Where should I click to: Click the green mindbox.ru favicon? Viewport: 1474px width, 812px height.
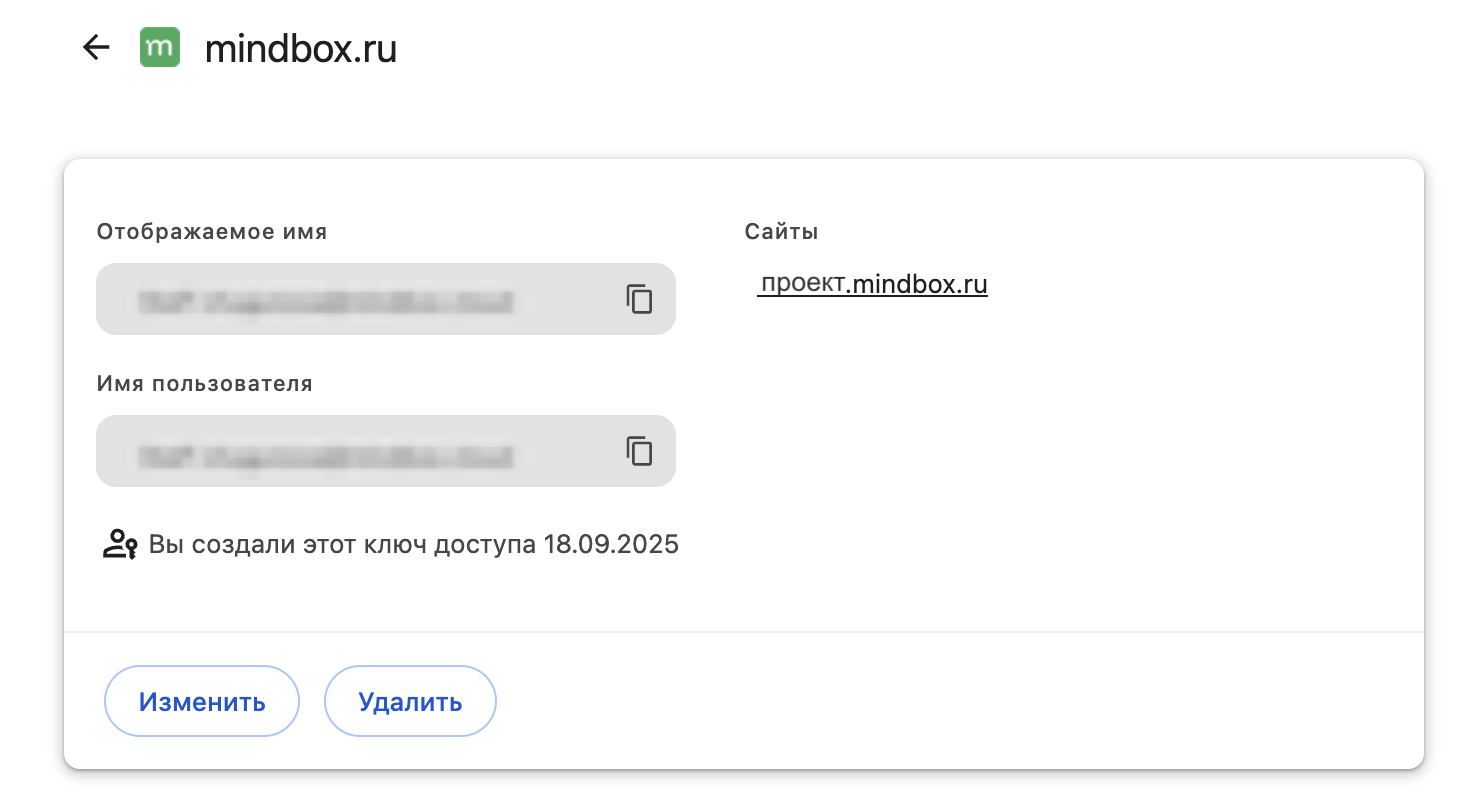(158, 47)
